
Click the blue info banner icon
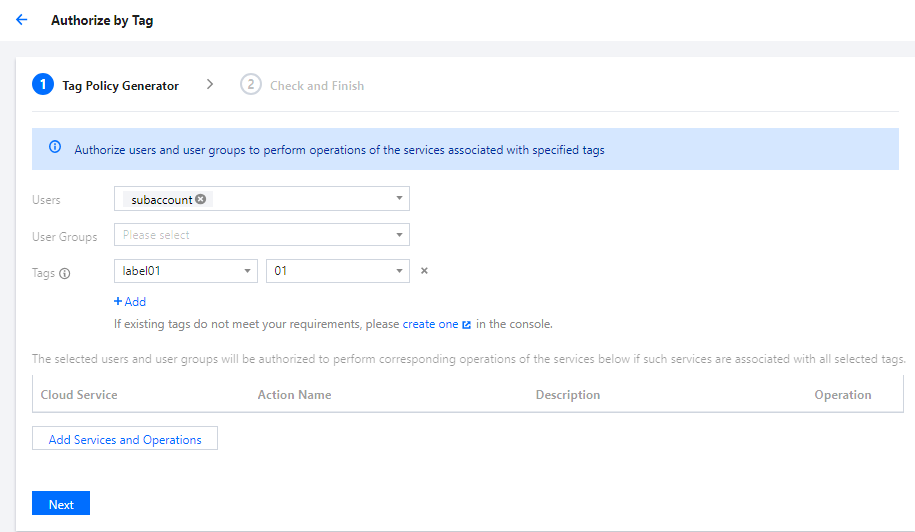point(55,148)
